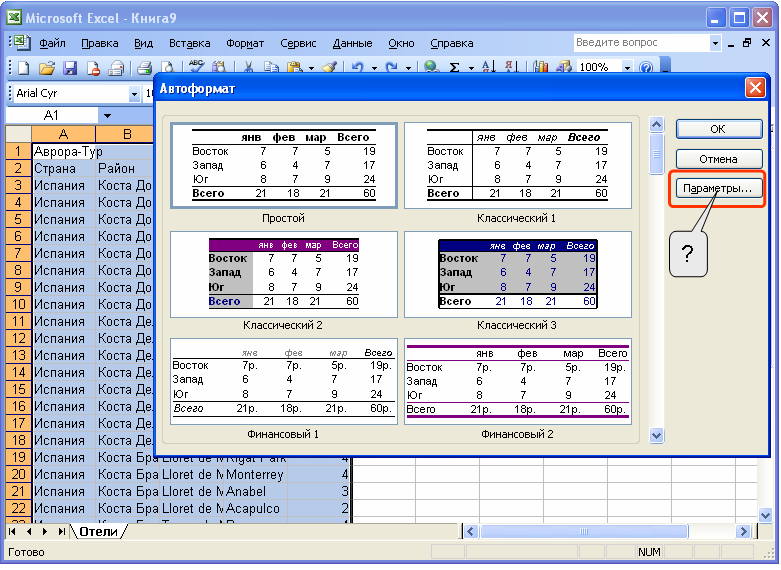Click the 'Введите вопрос' question input field
The width and height of the screenshot is (781, 570).
coord(642,43)
